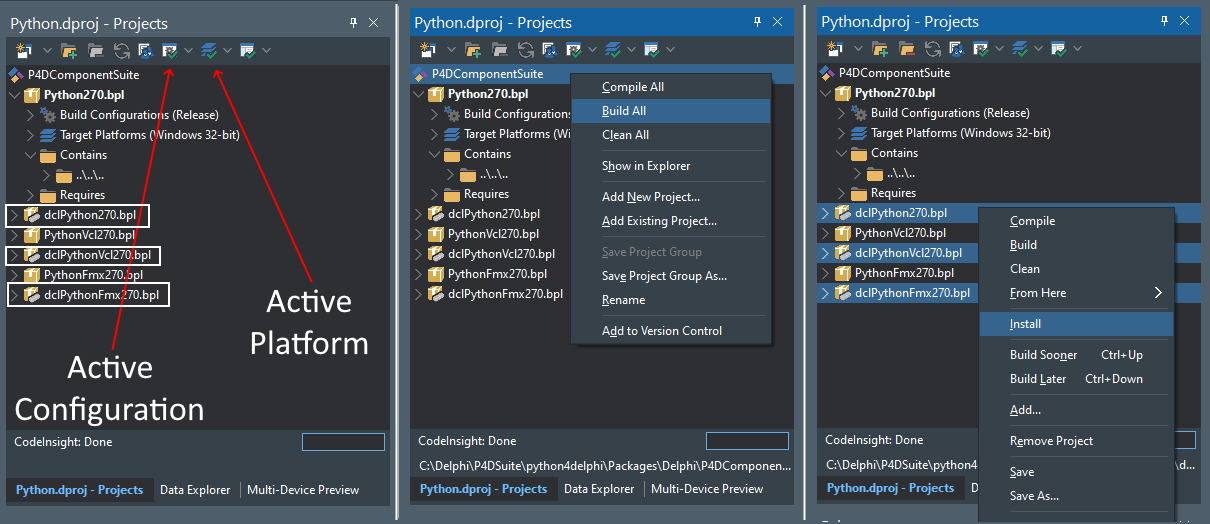
Task: Click Active Configuration icon in right panel
Action: [x=981, y=48]
